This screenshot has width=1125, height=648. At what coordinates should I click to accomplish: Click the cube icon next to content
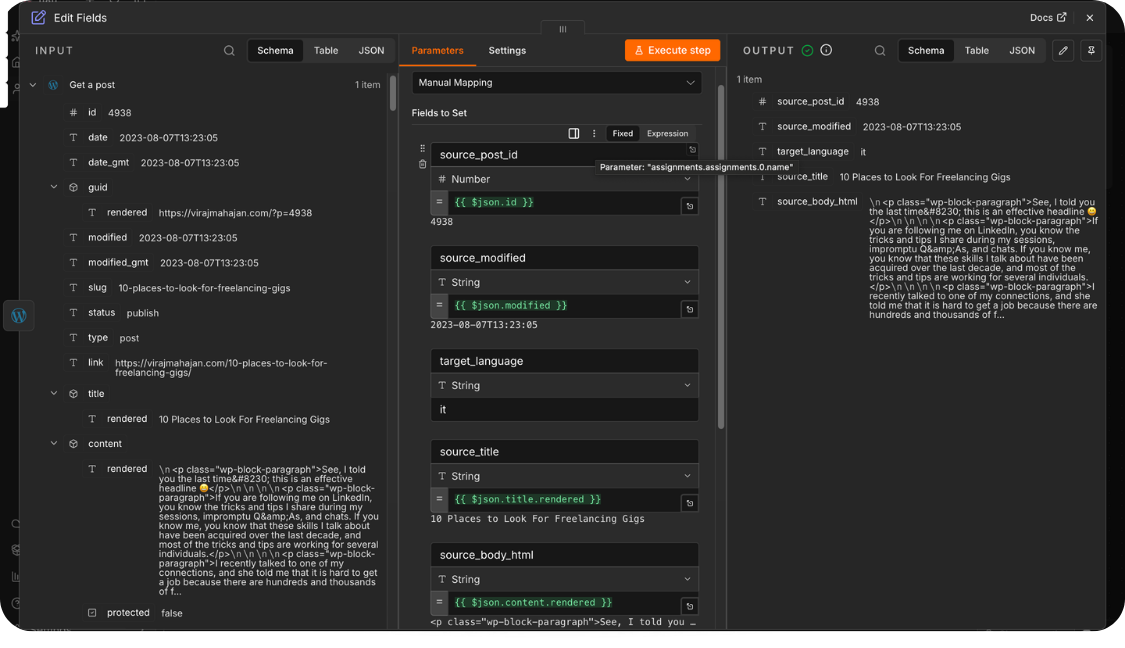[73, 444]
